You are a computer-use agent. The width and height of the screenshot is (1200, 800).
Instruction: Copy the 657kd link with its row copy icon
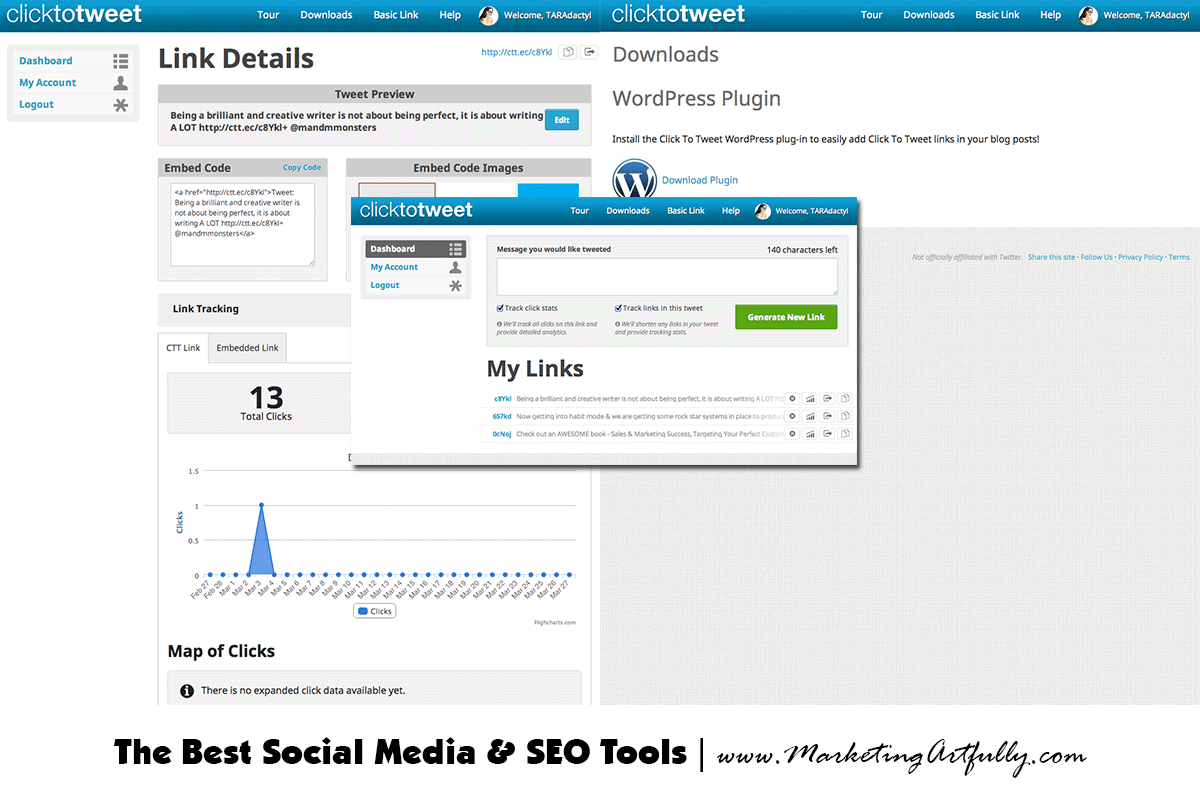(x=845, y=416)
